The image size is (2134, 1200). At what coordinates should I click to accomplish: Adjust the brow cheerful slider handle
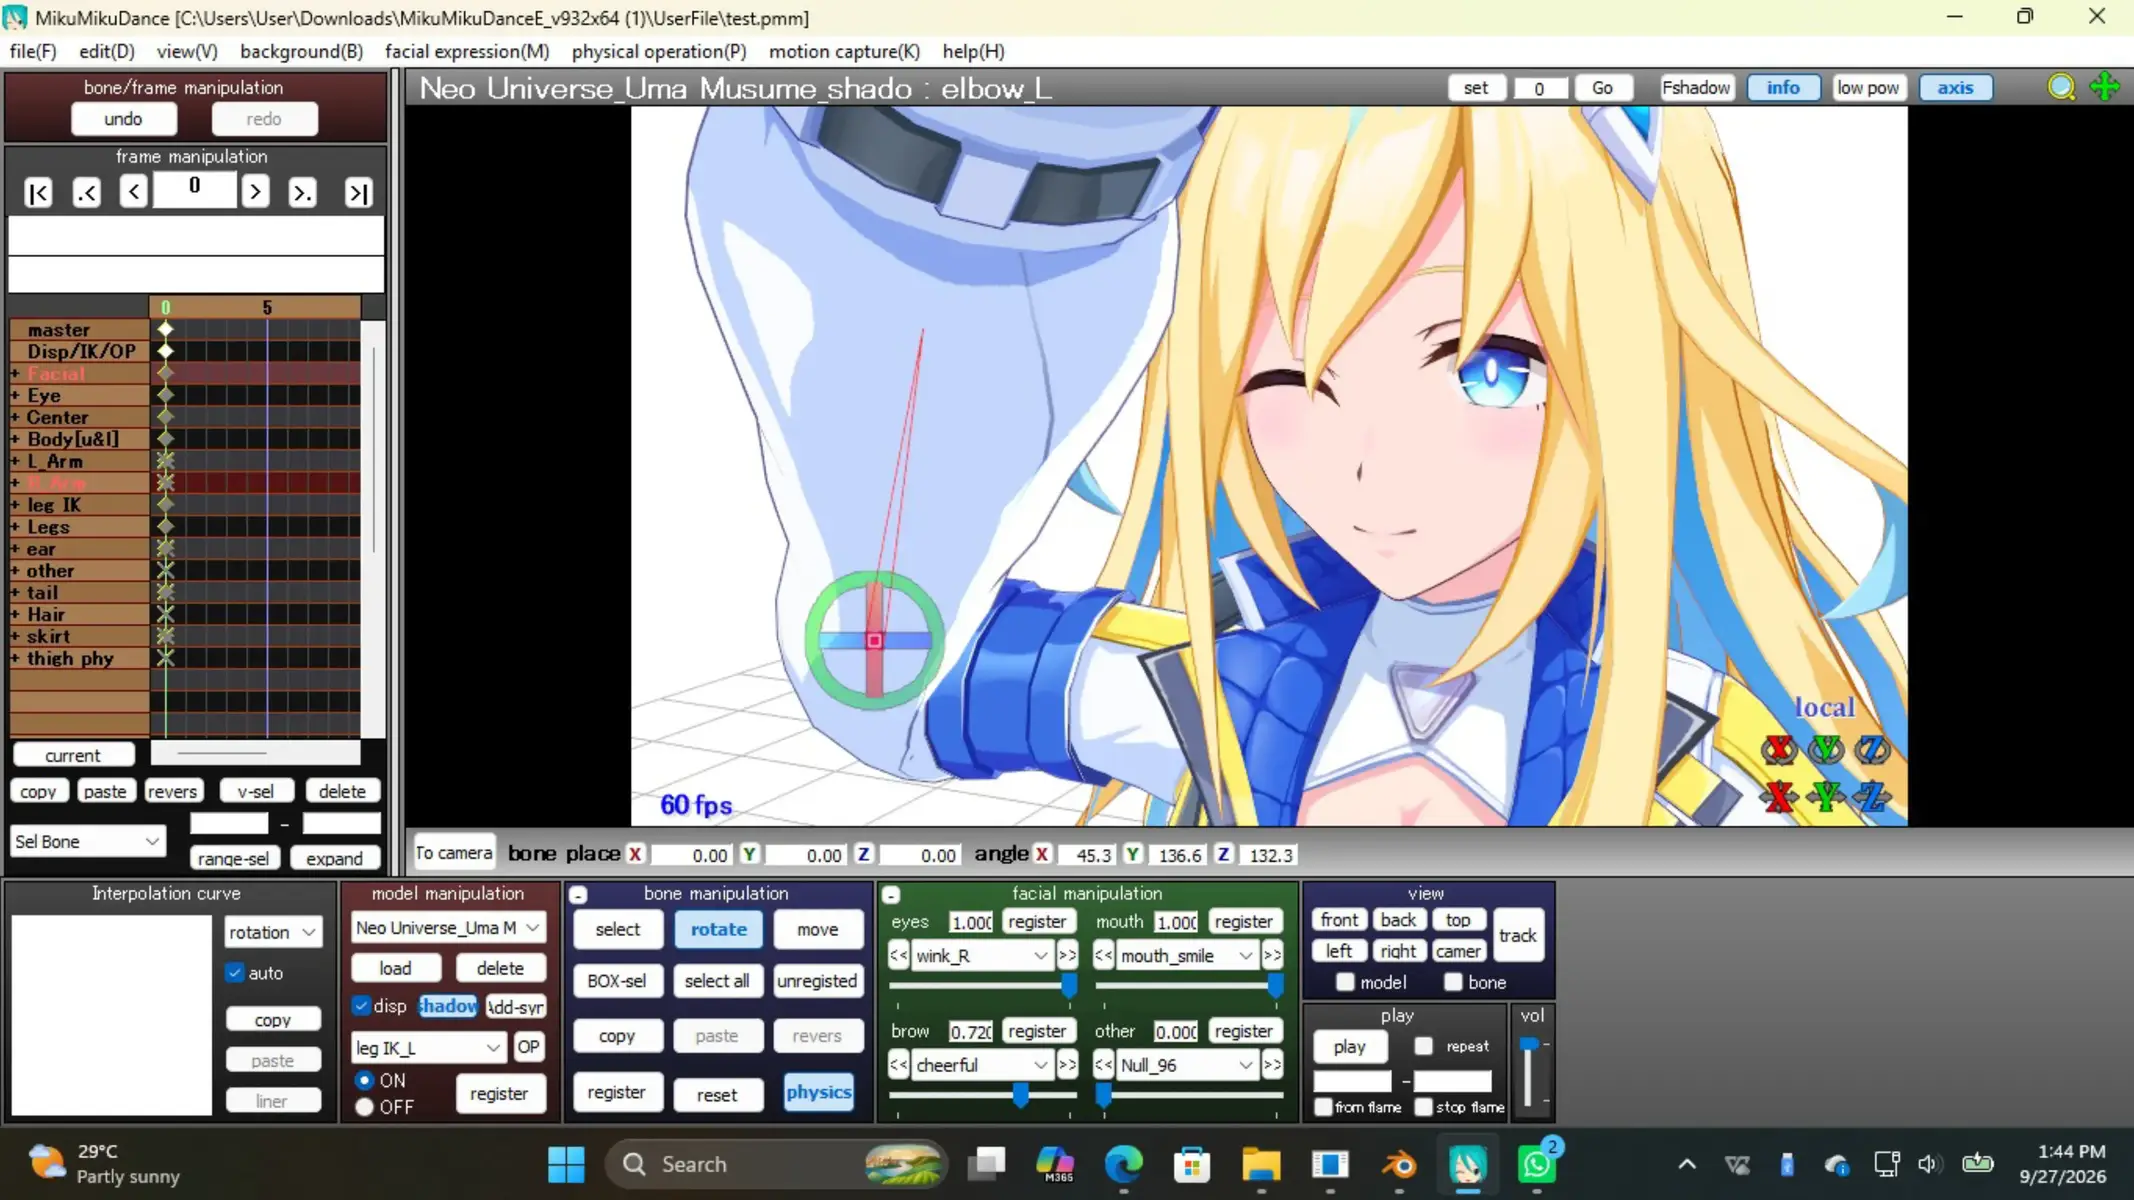1020,1095
